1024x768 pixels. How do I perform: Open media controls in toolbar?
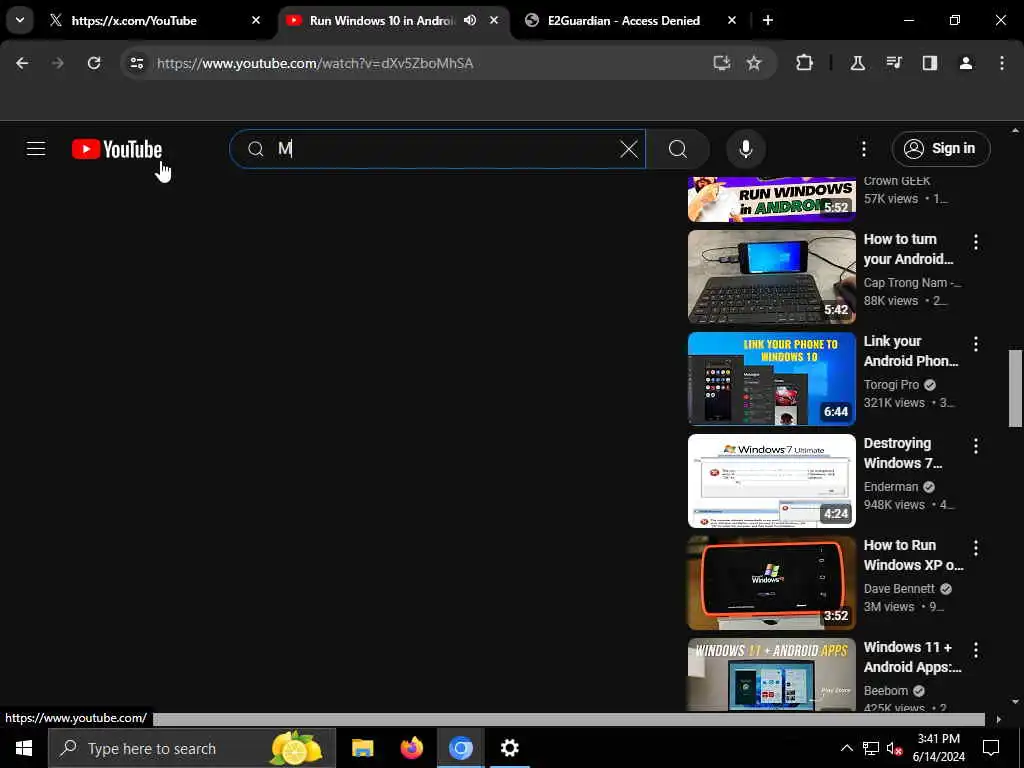[x=894, y=63]
